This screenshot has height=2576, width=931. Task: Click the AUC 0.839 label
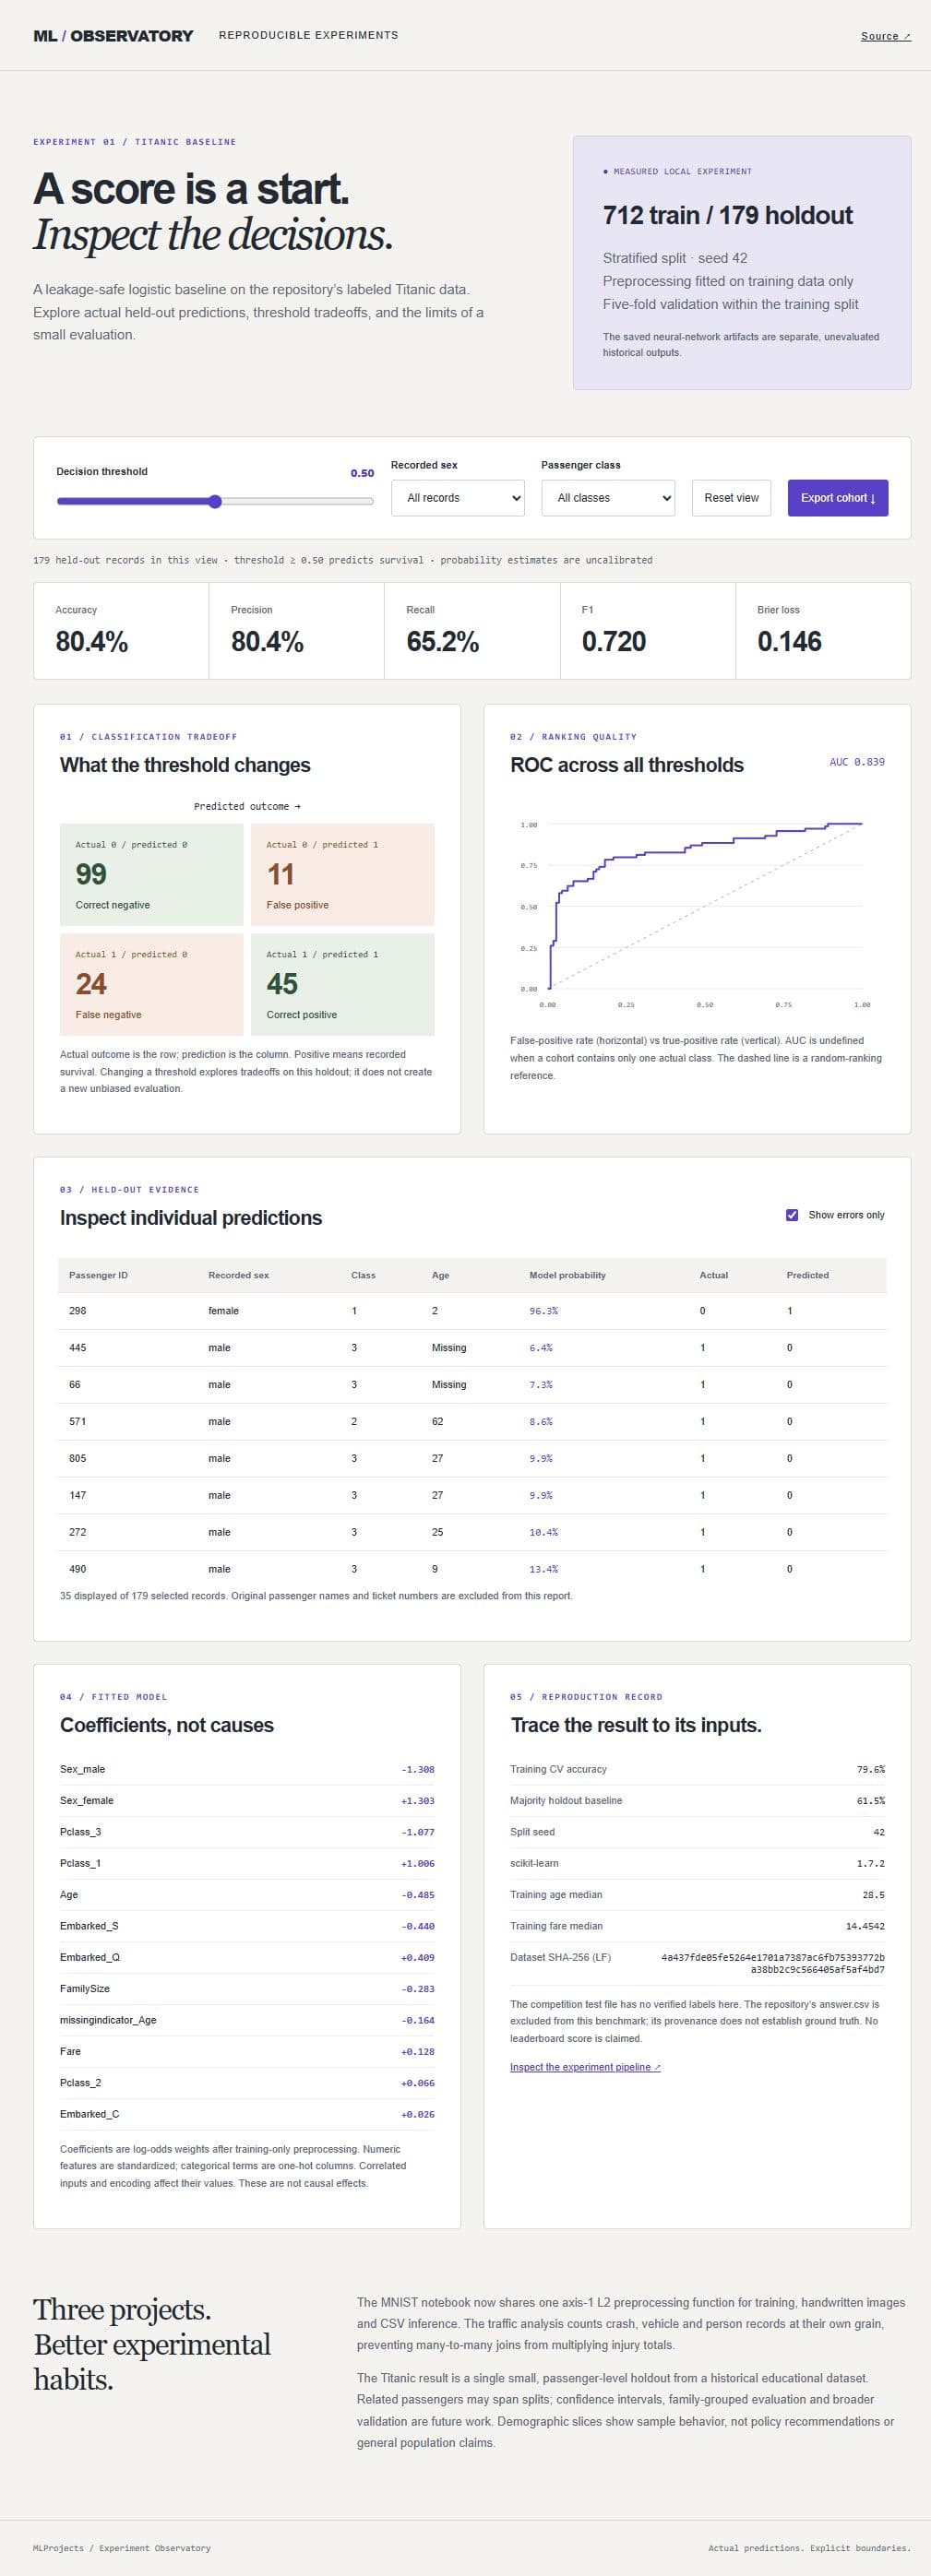[857, 762]
